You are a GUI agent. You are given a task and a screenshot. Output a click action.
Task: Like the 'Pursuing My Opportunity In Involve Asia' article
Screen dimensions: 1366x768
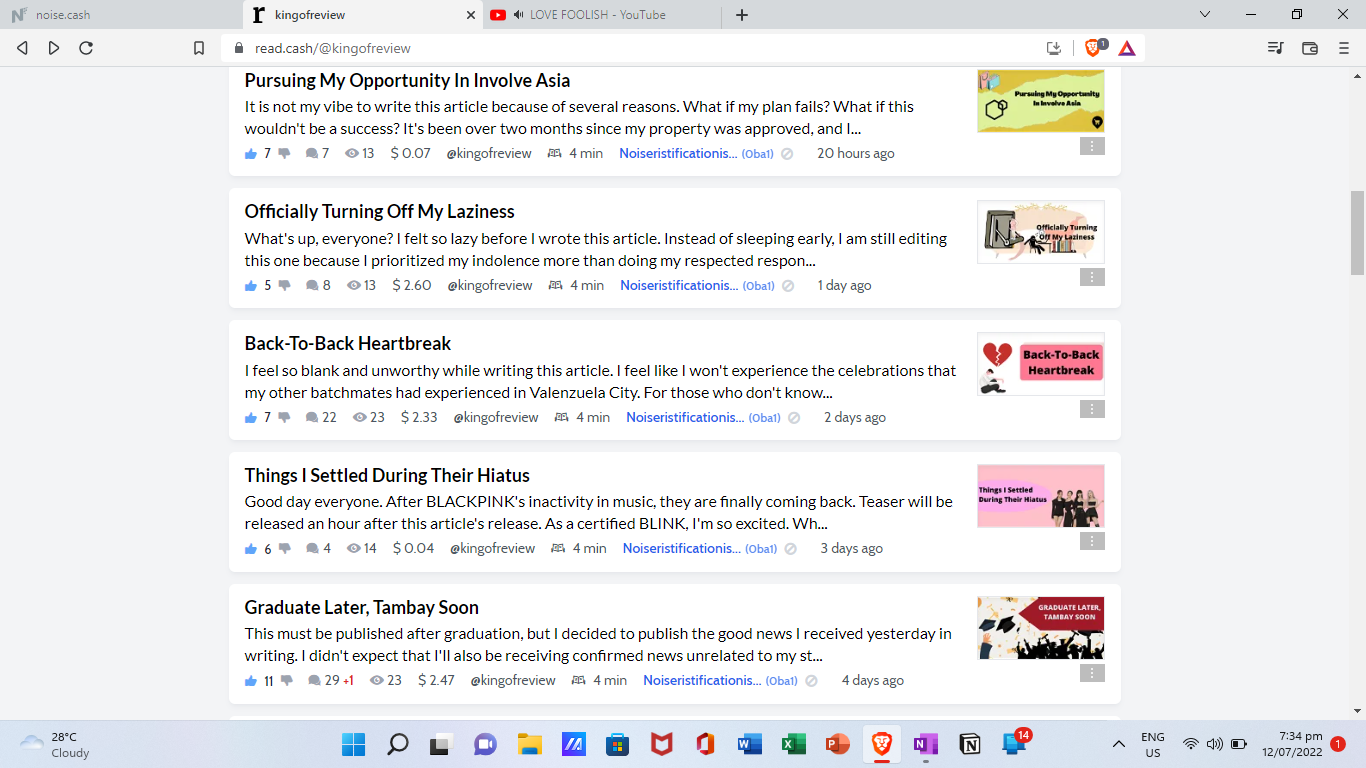(x=251, y=153)
